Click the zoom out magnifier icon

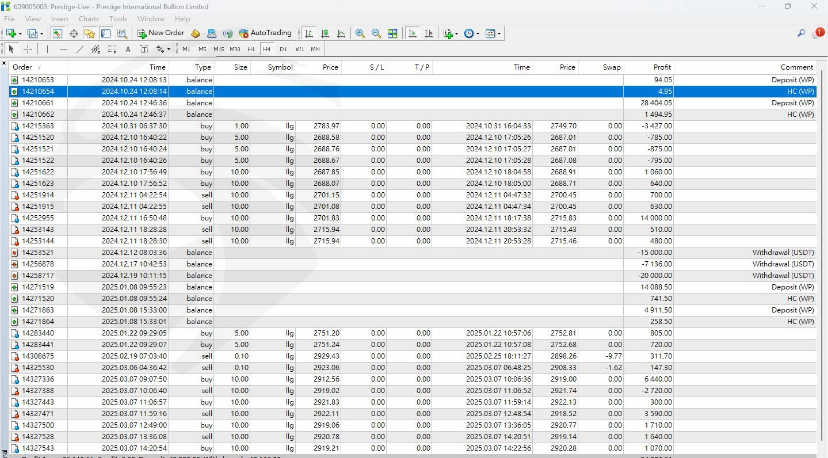(376, 33)
